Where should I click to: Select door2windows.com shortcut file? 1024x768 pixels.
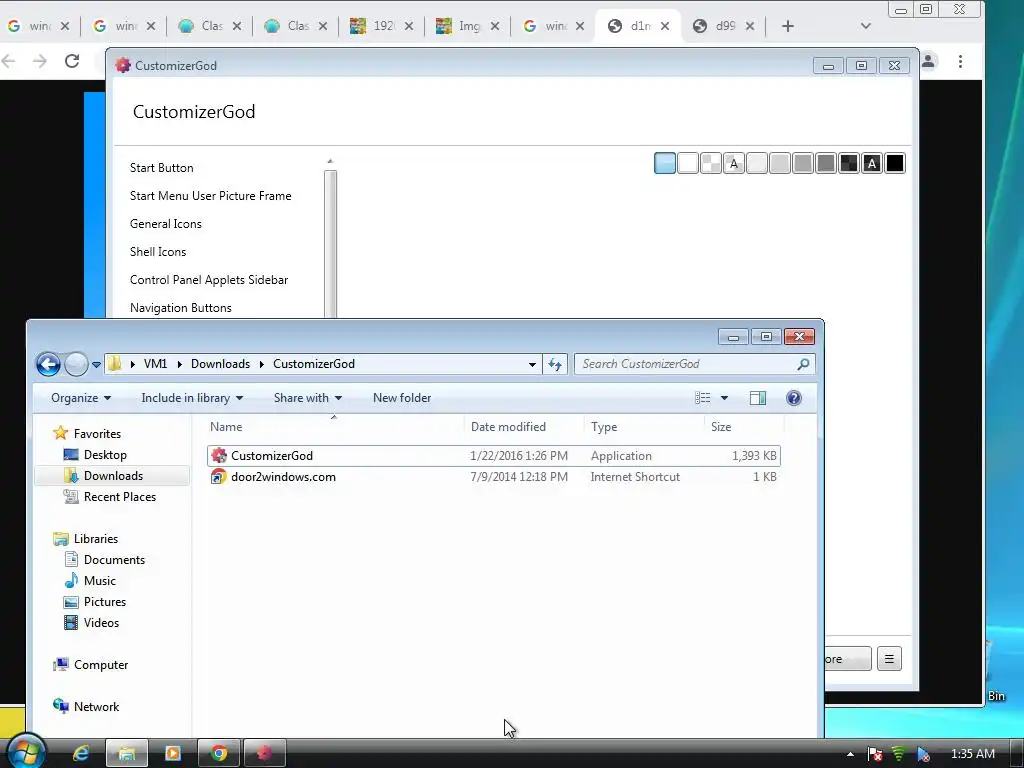tap(493, 477)
